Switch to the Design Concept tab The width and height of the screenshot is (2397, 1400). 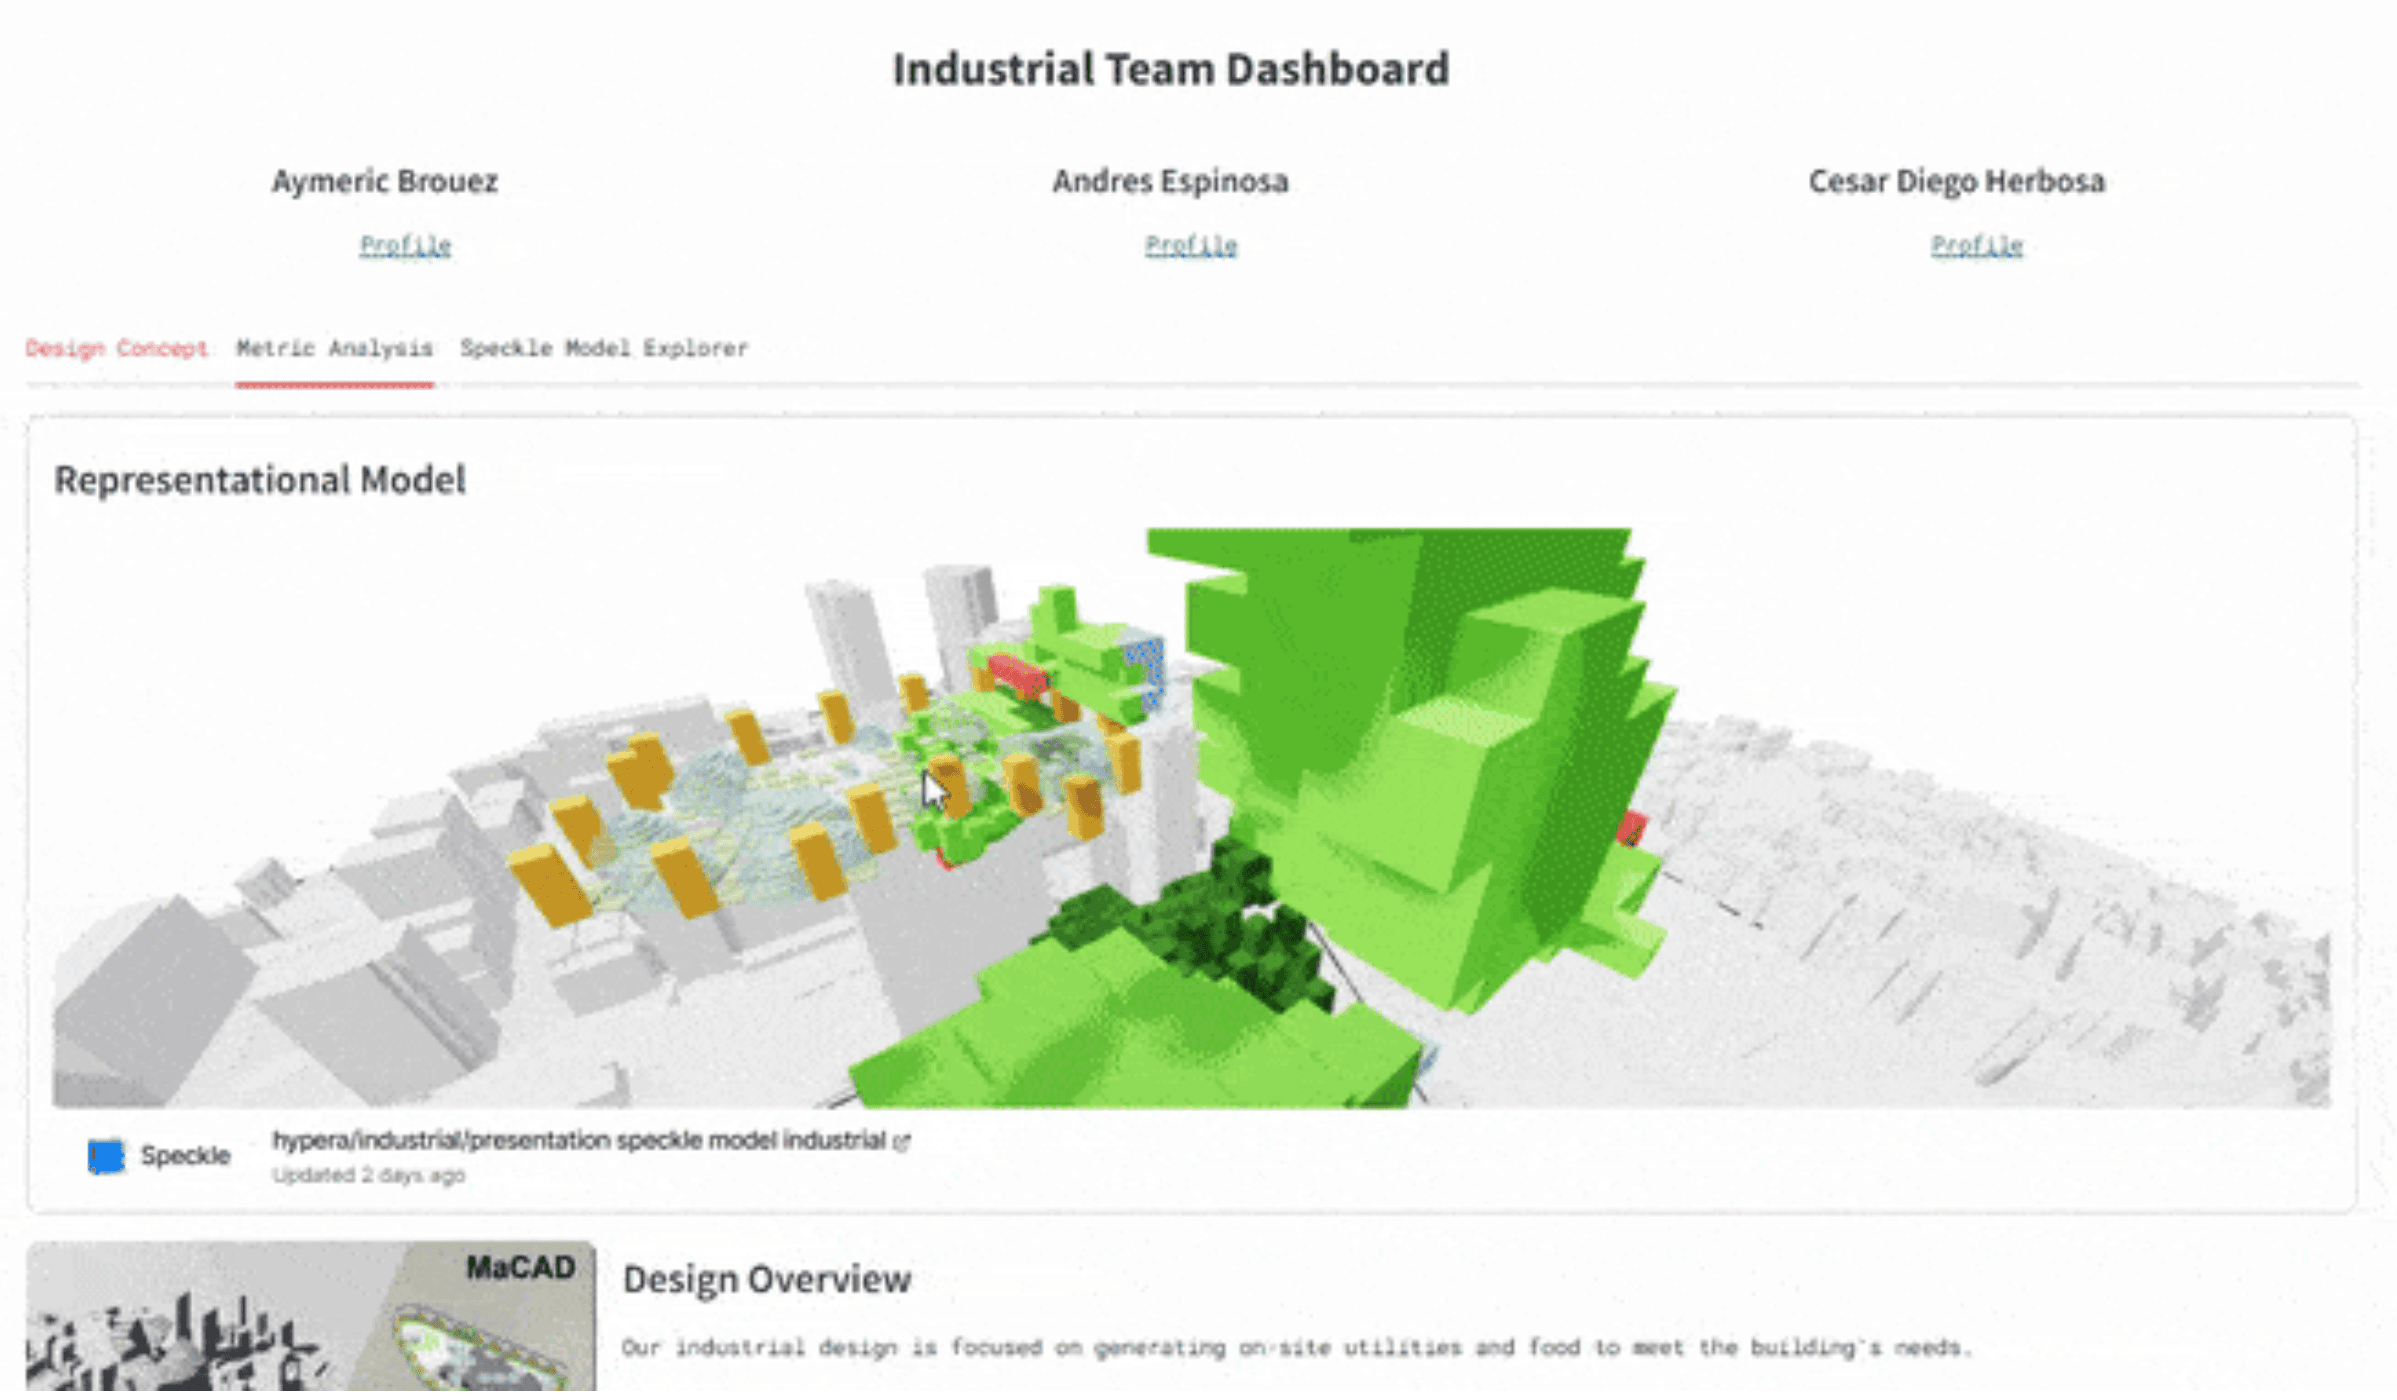click(116, 348)
